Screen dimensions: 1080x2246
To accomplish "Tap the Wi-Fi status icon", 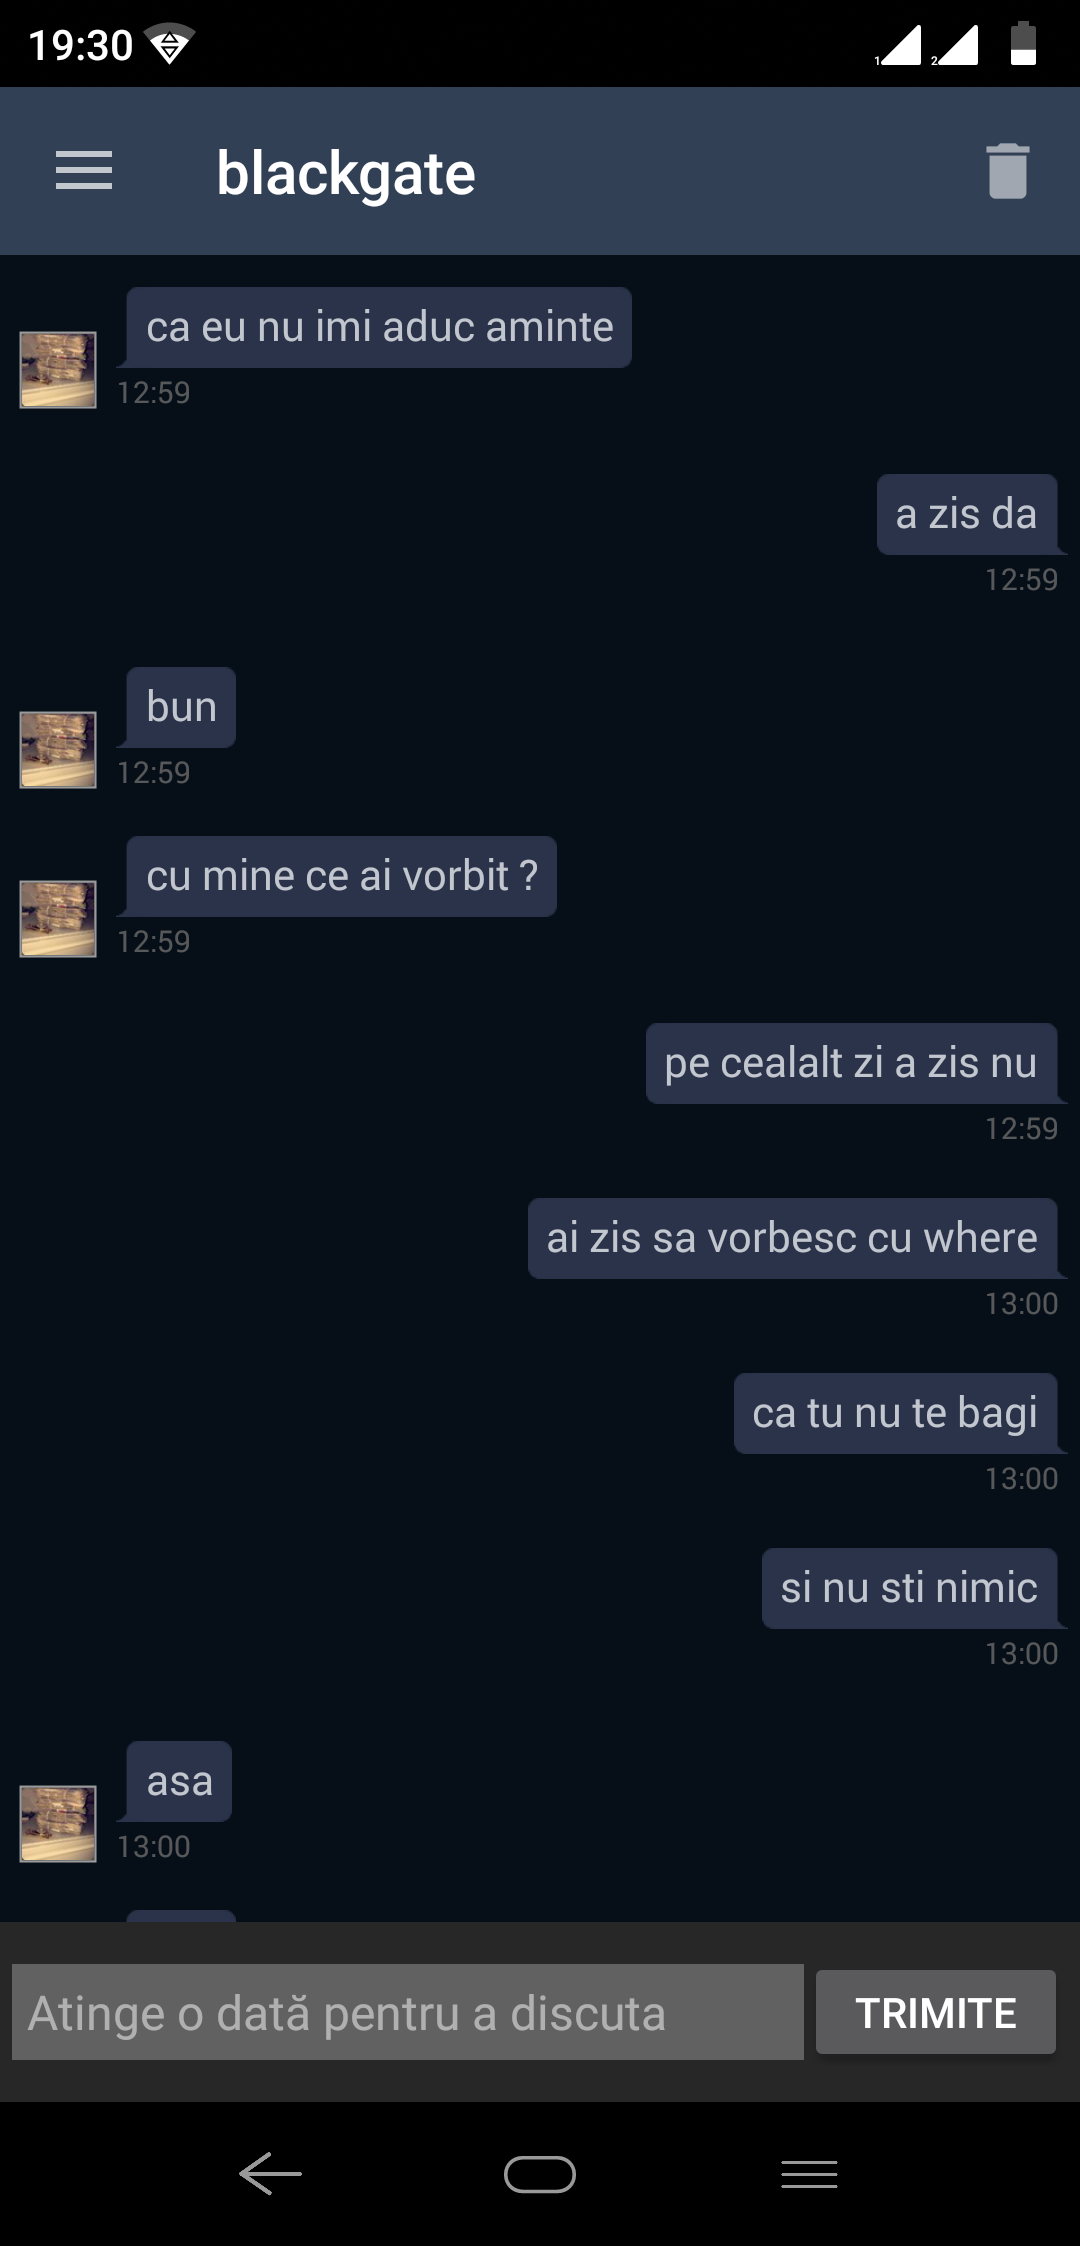I will coord(169,45).
